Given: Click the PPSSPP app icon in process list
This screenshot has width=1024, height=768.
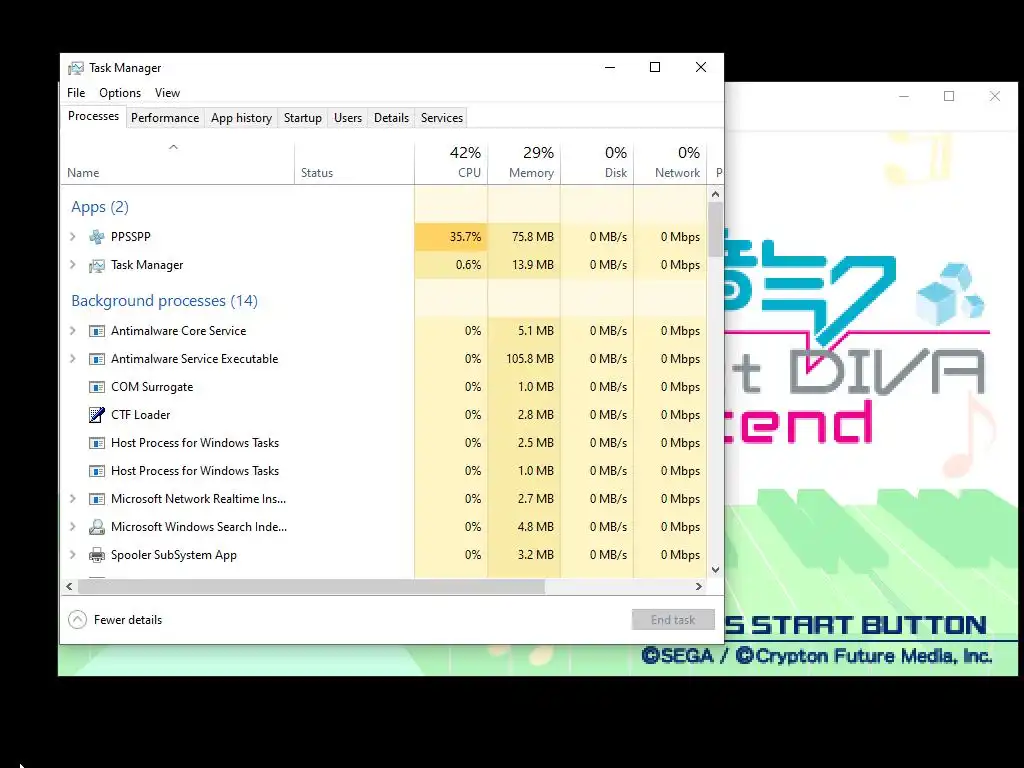Looking at the screenshot, I should point(97,236).
